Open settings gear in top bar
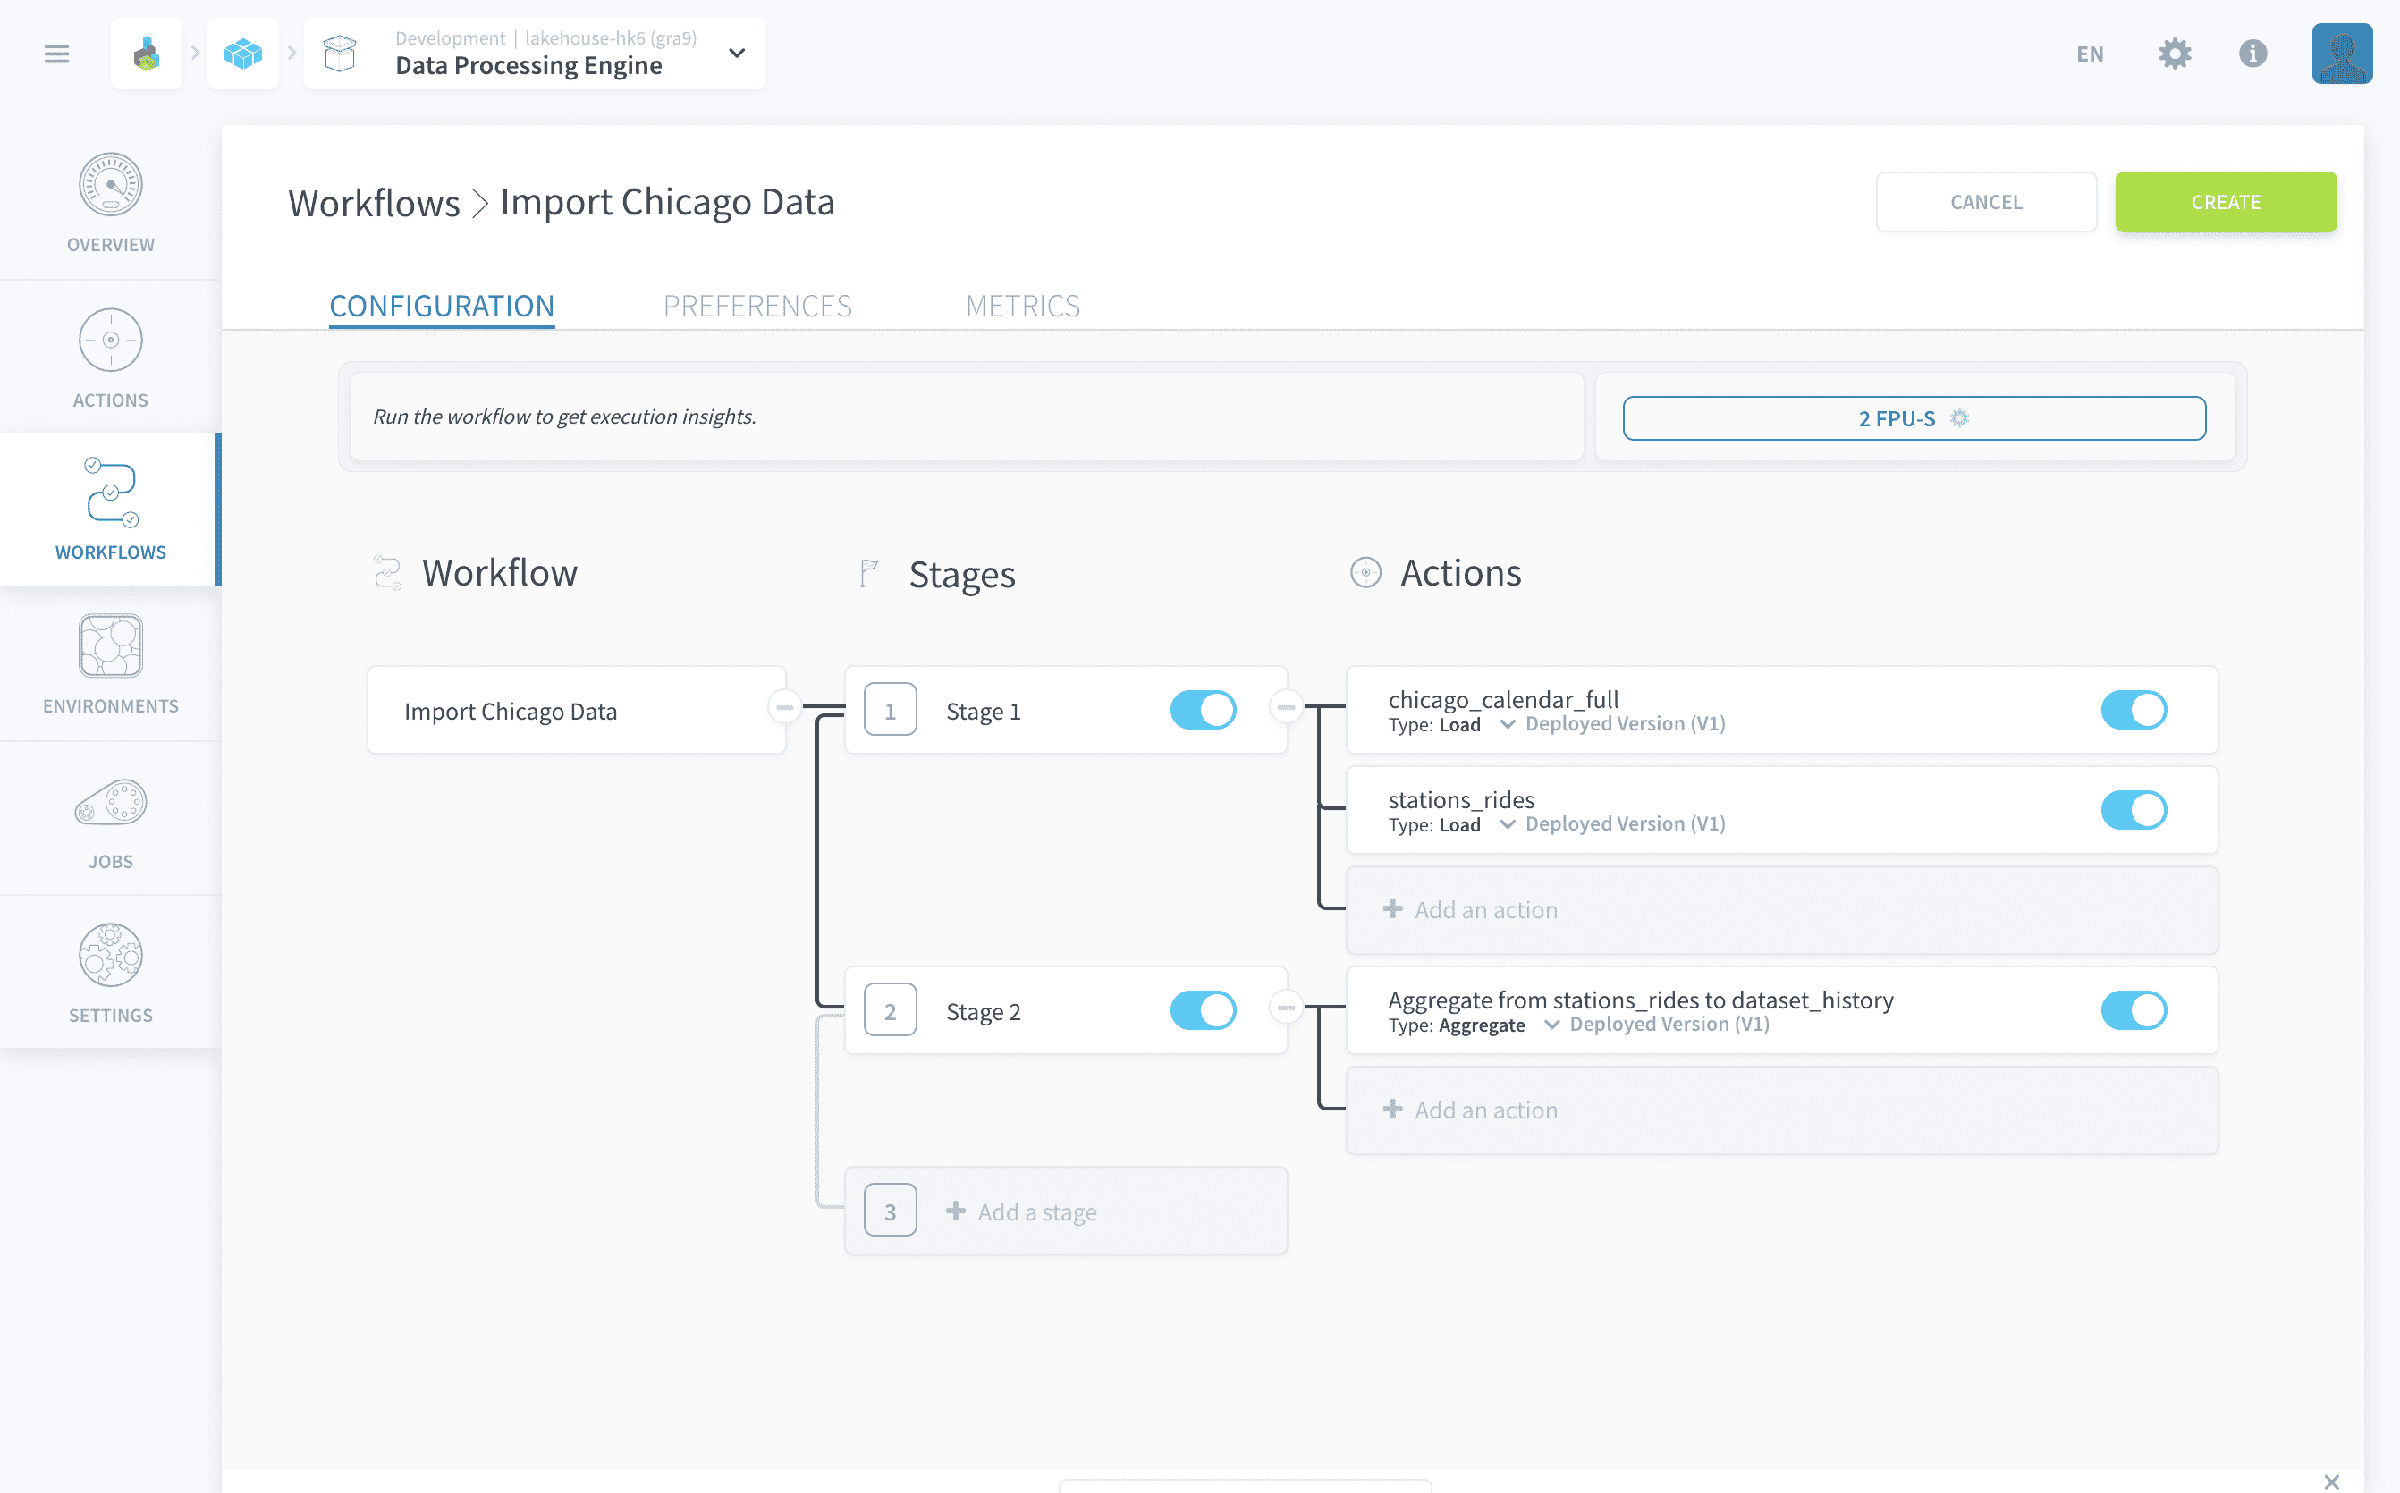Viewport: 2400px width, 1493px height. pyautogui.click(x=2175, y=54)
